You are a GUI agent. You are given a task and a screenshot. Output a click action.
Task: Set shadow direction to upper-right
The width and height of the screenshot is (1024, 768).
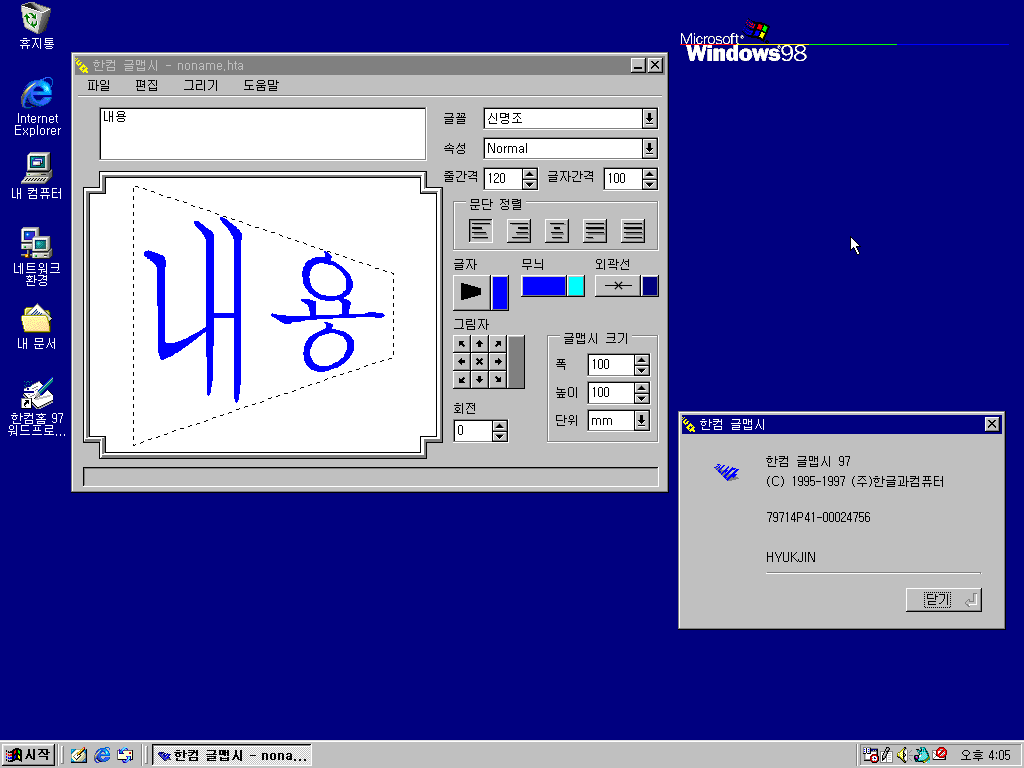[498, 344]
